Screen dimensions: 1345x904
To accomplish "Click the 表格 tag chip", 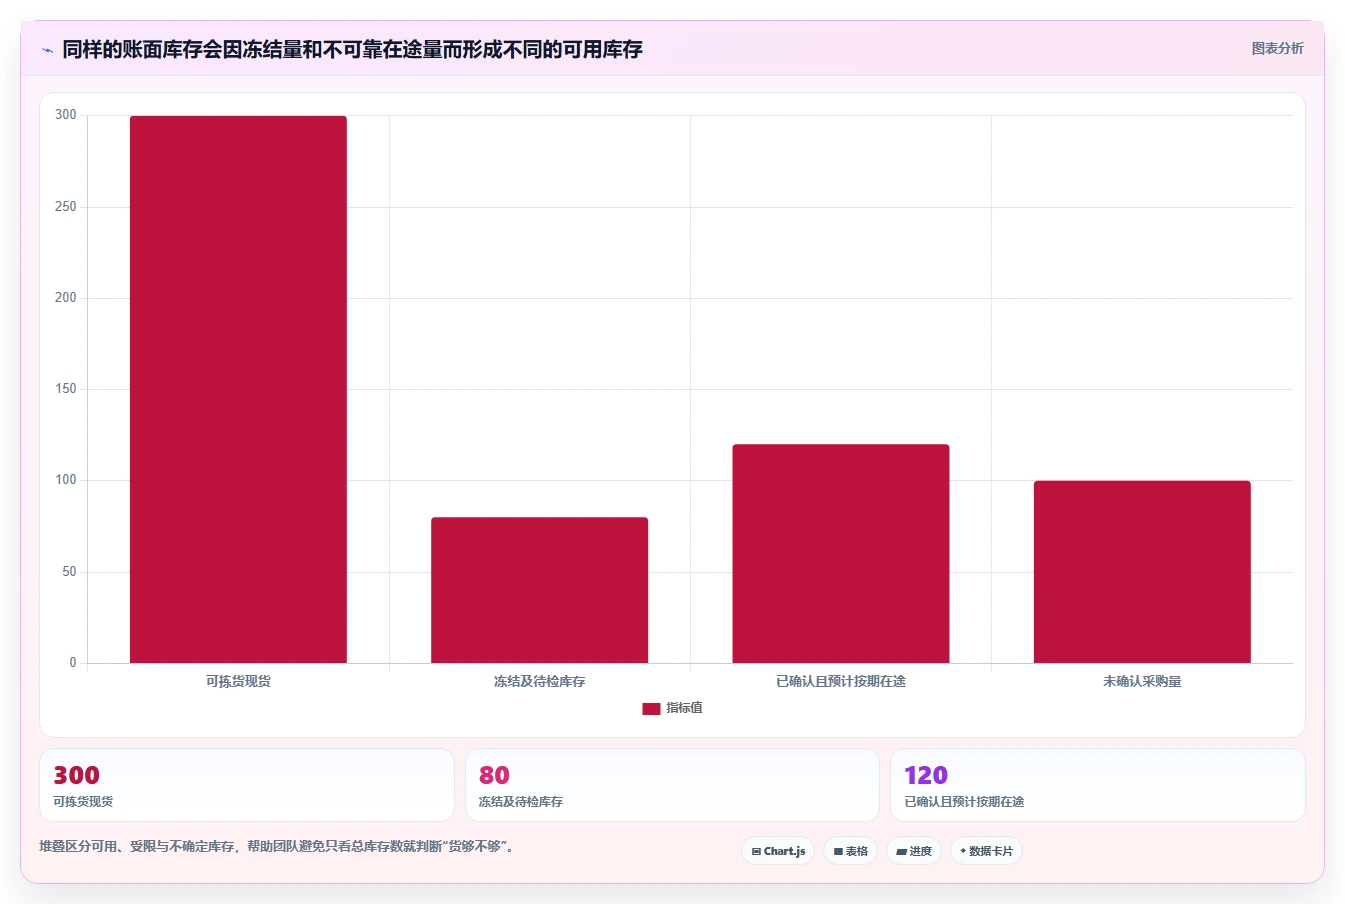I will pyautogui.click(x=851, y=851).
